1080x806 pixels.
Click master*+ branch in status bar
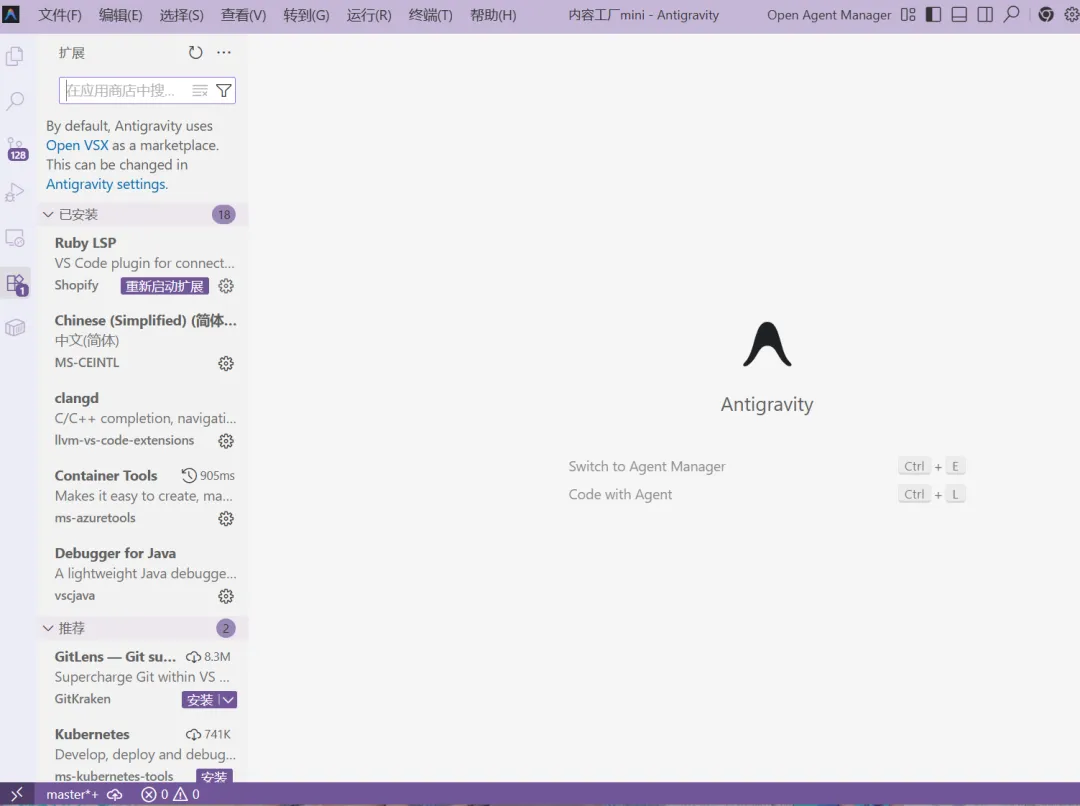[x=72, y=794]
